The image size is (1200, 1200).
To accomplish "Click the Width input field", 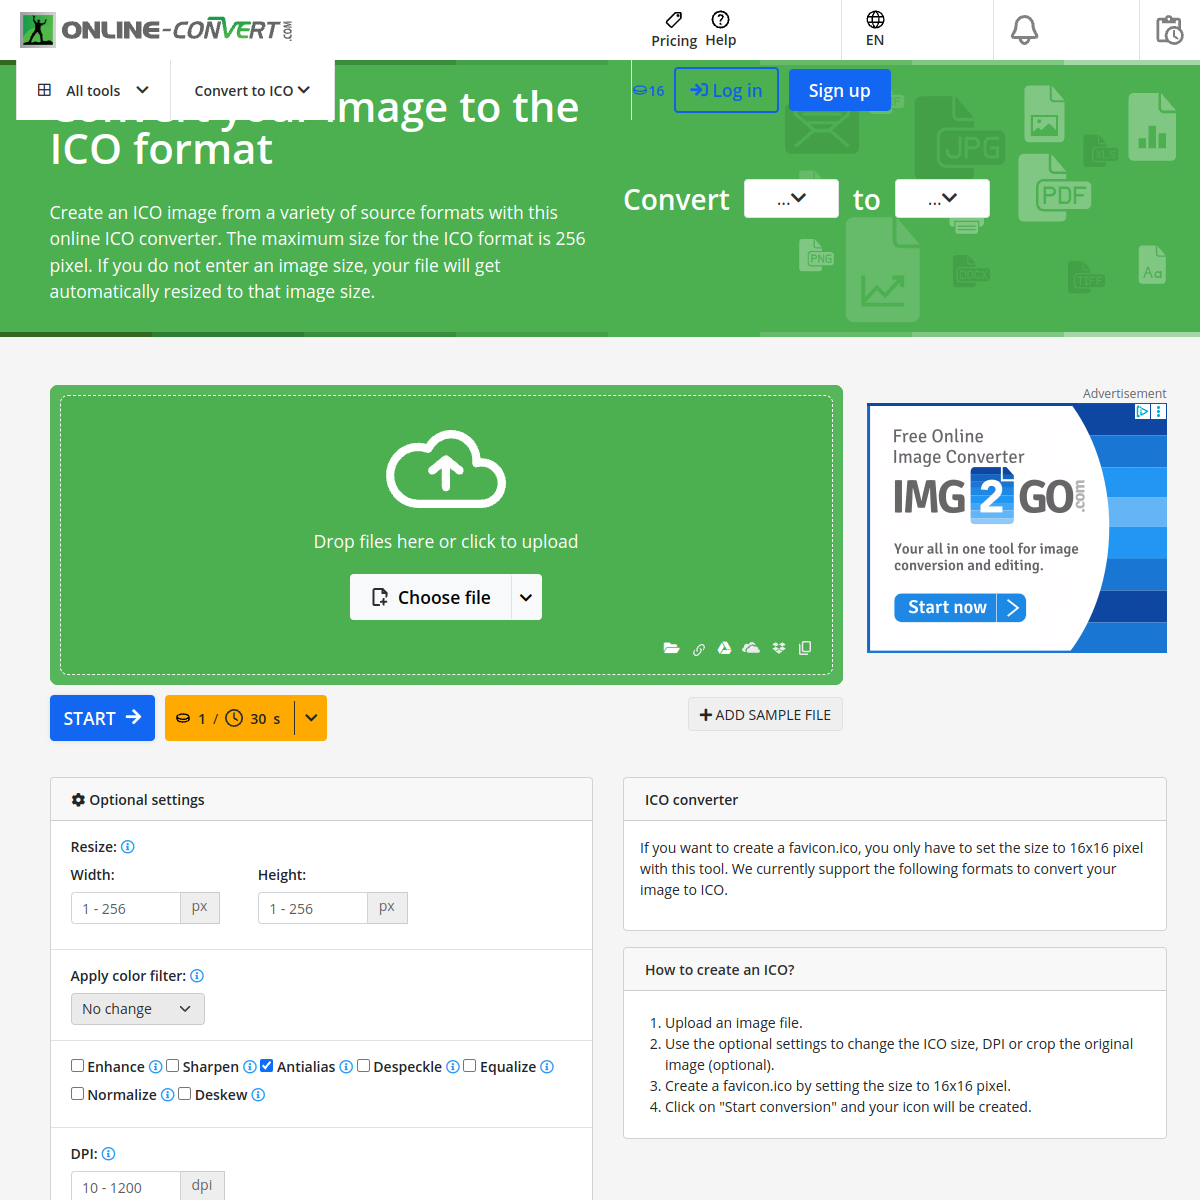I will click(x=125, y=908).
